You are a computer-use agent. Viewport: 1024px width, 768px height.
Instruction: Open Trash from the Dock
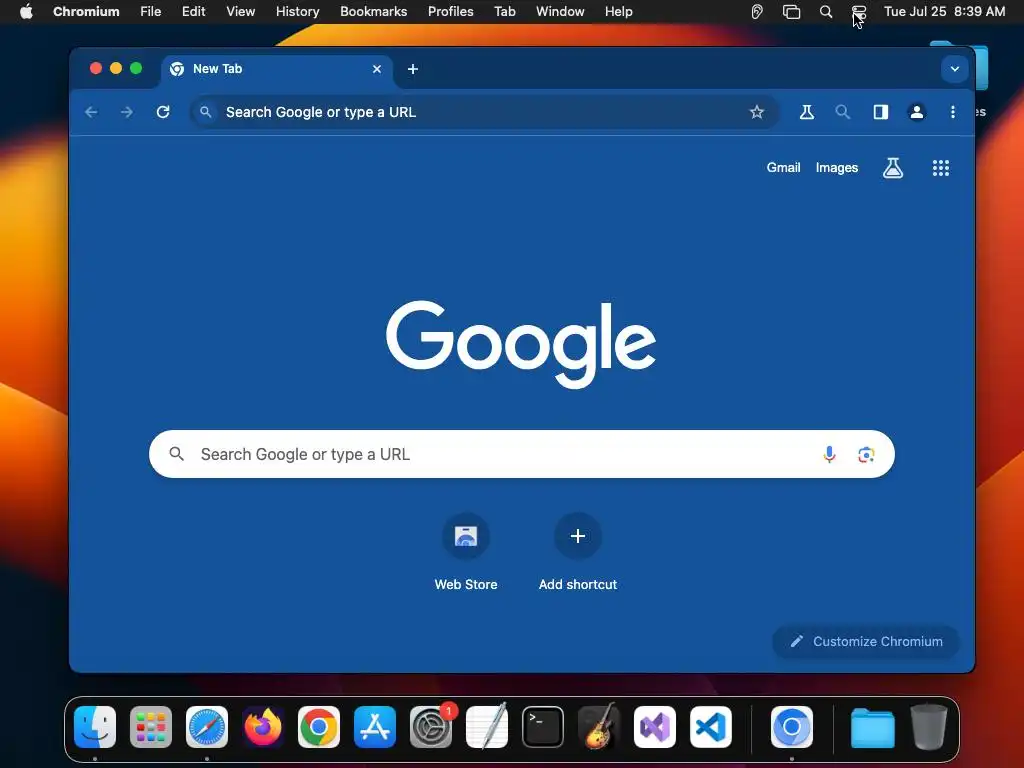point(929,727)
